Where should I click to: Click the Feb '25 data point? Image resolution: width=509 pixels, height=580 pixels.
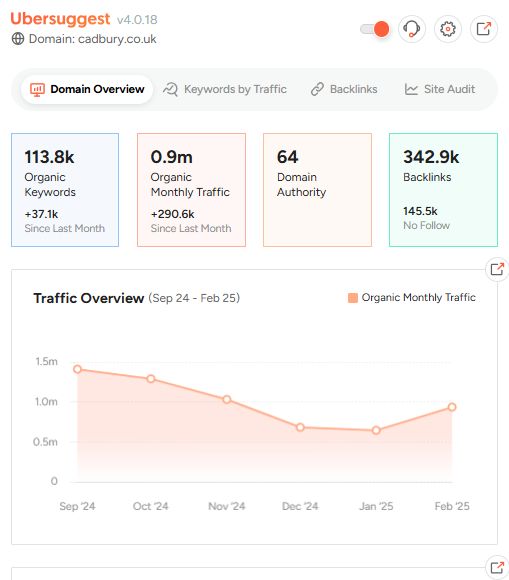pos(452,407)
